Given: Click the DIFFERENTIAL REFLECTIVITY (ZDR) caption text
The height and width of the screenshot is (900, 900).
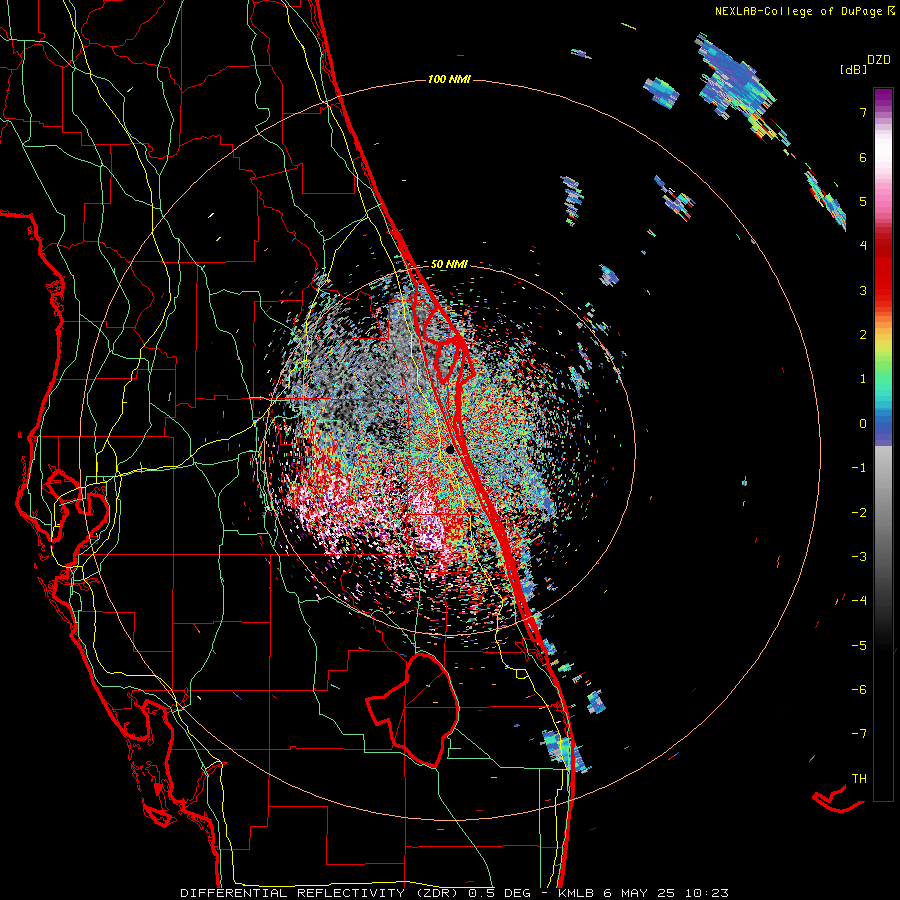Looking at the screenshot, I should (320, 893).
